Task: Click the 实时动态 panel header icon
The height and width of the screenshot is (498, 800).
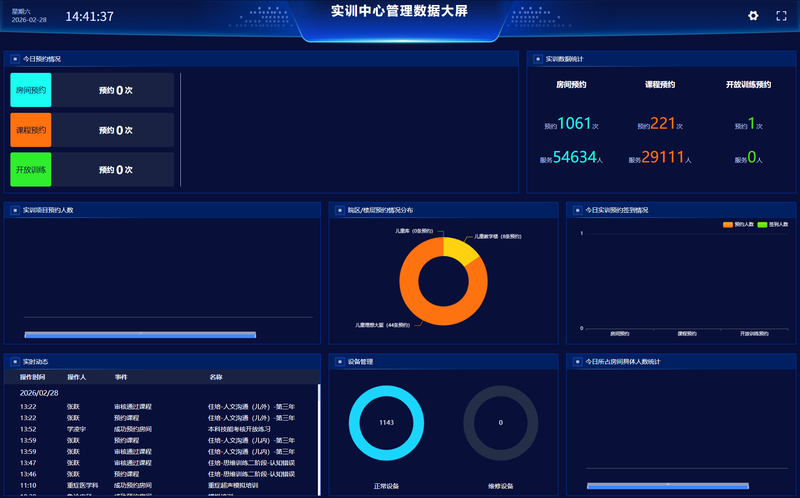Action: click(15, 361)
